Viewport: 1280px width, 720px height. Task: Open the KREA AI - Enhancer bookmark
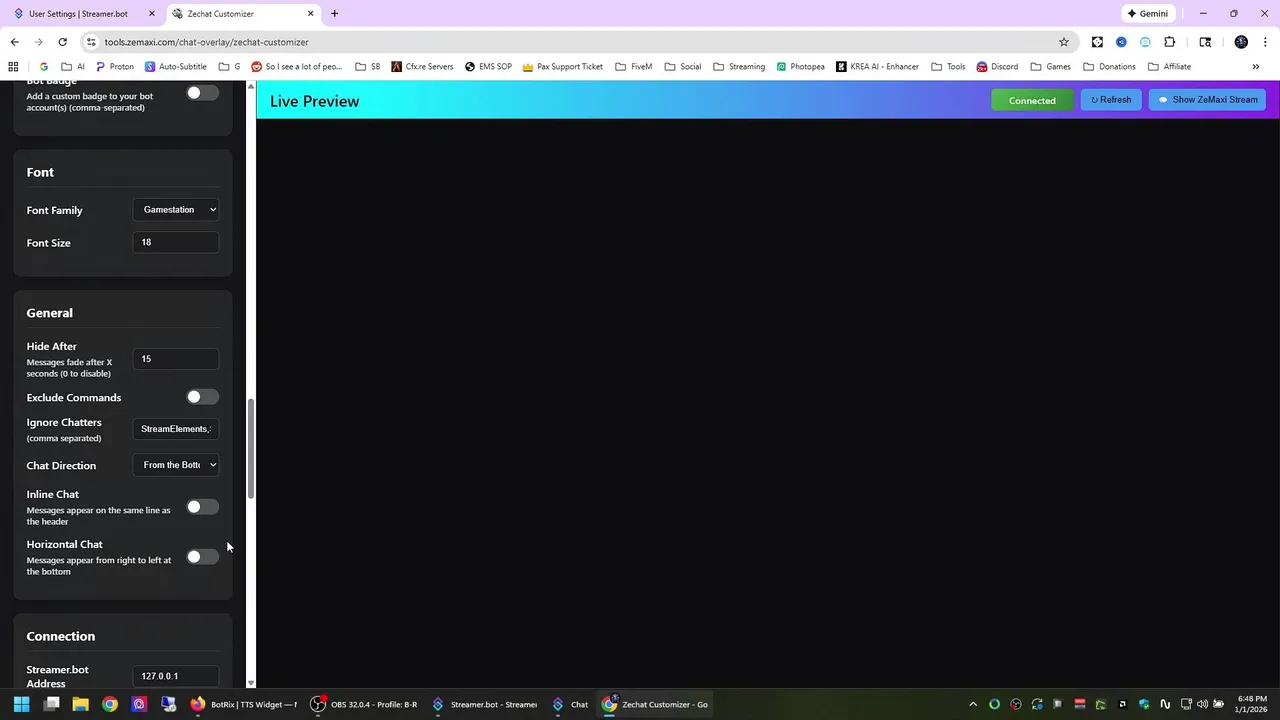877,67
